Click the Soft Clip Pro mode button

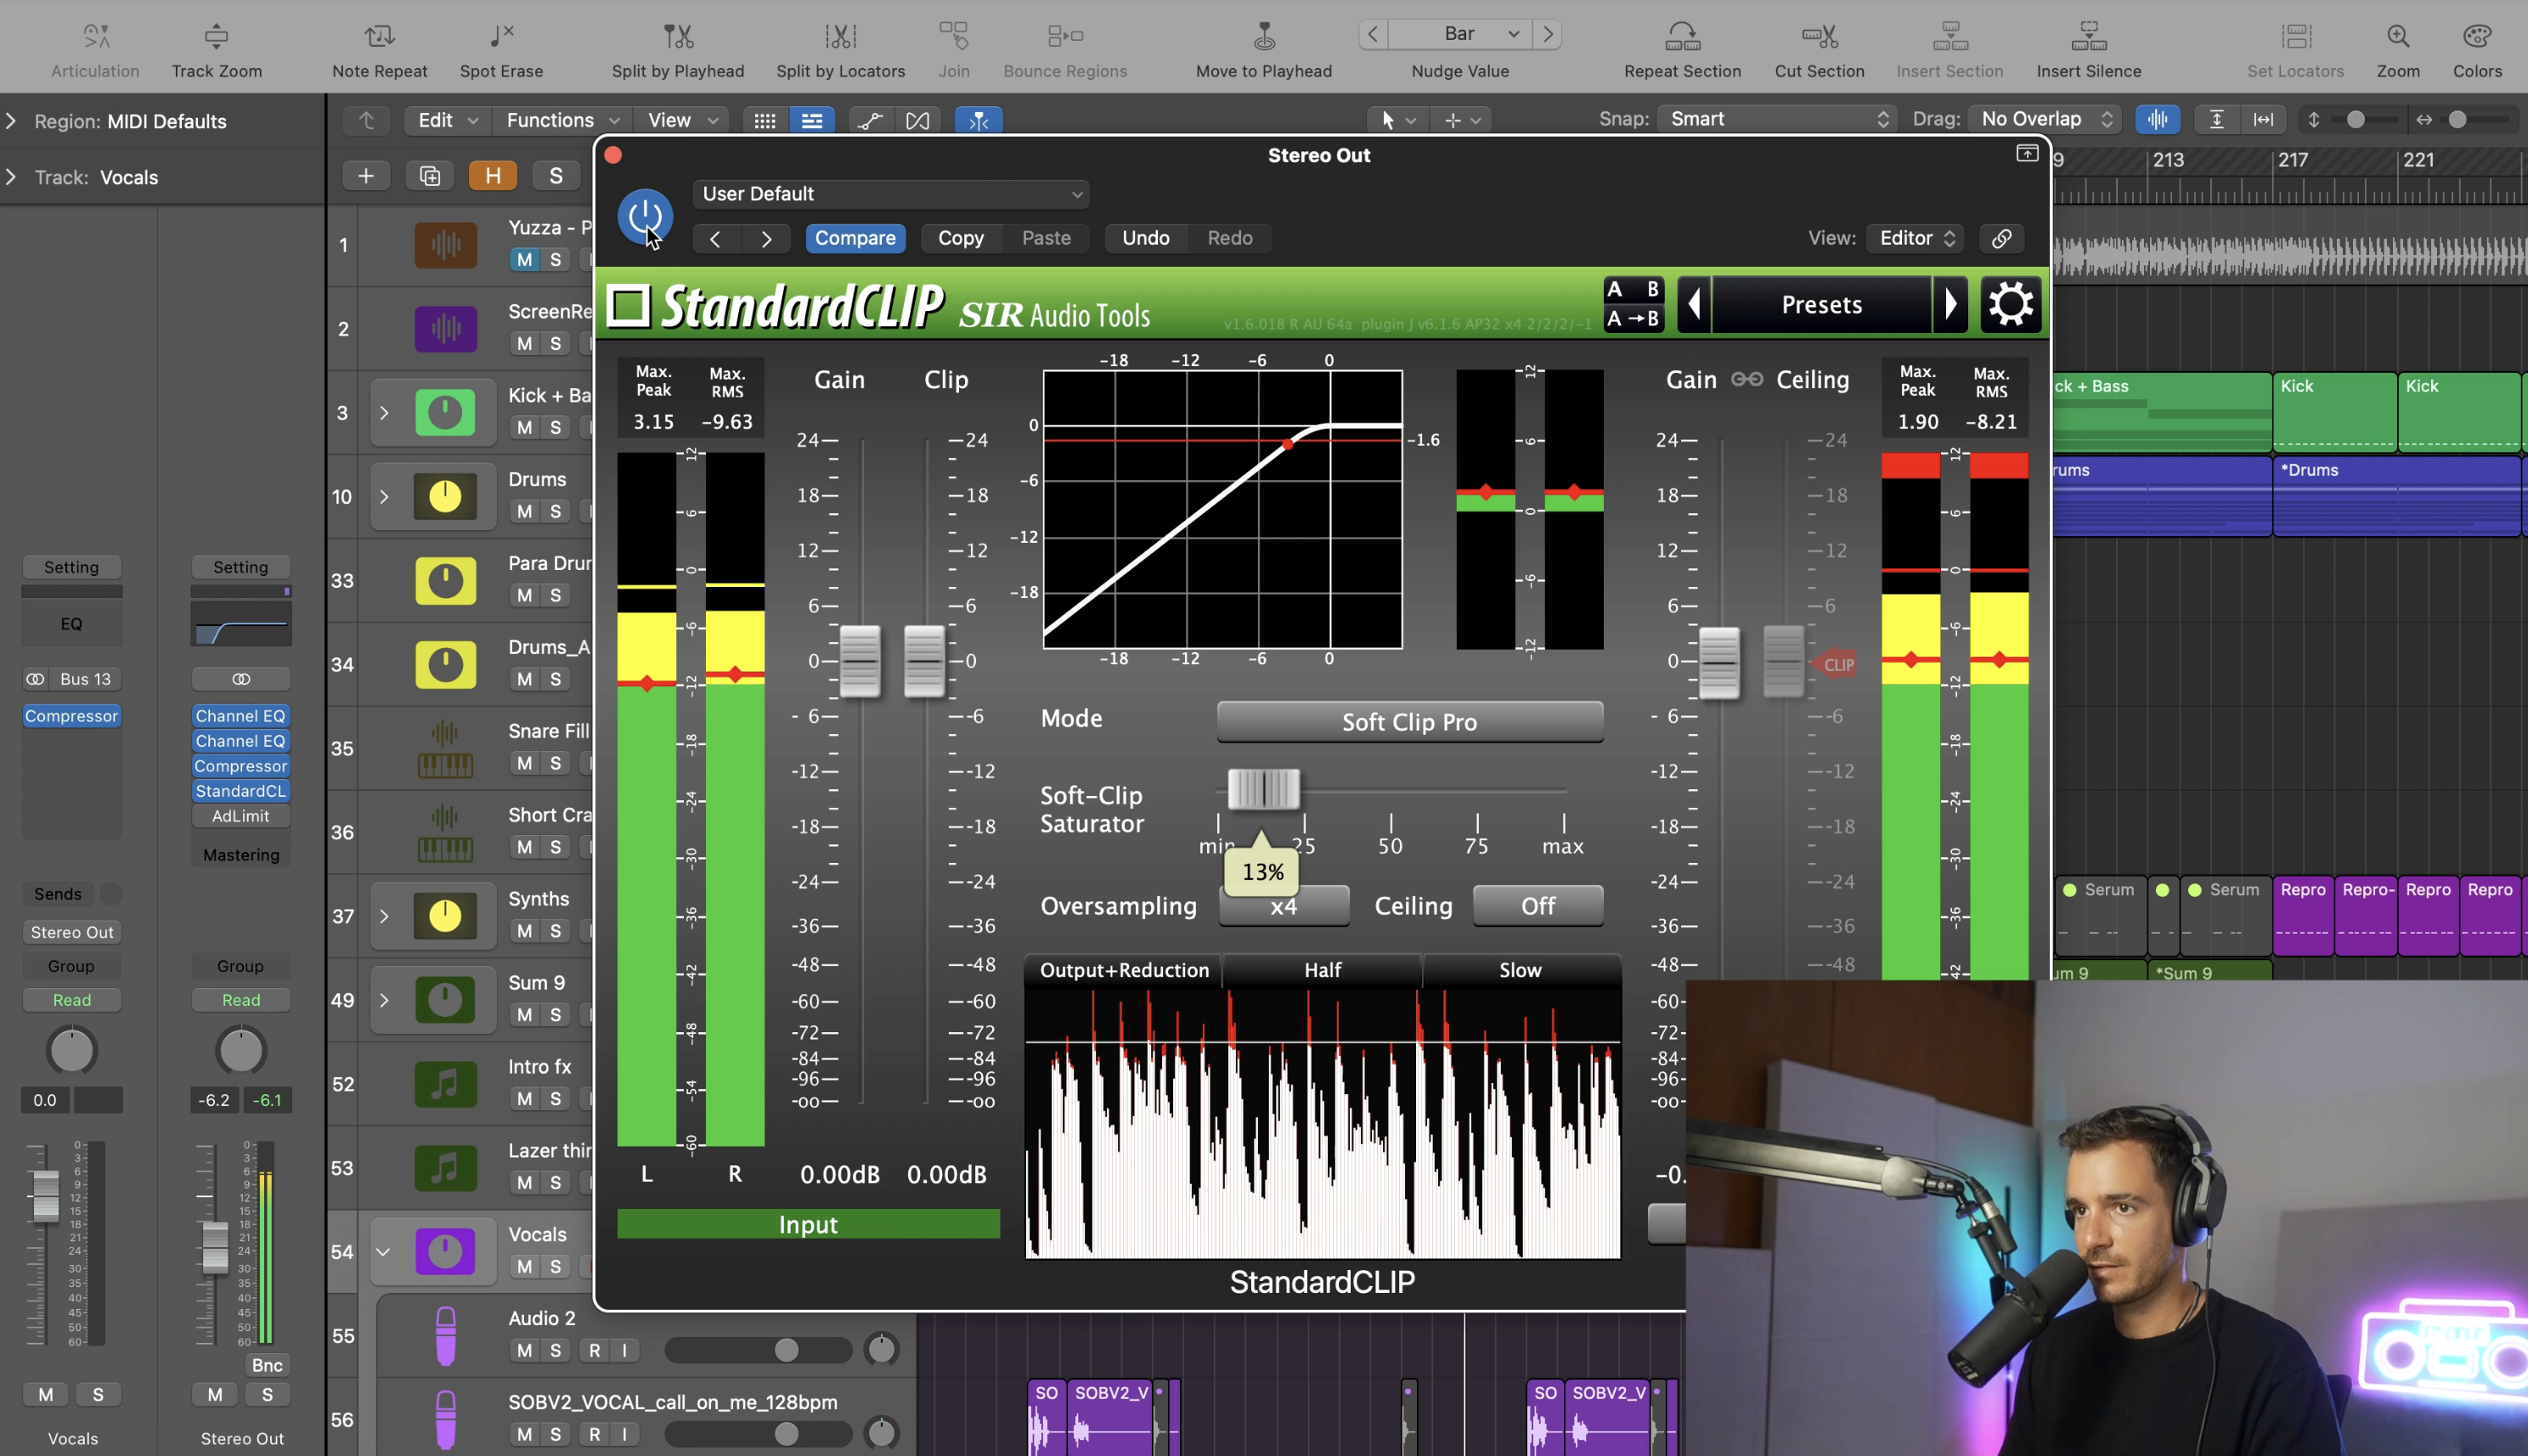[1409, 722]
